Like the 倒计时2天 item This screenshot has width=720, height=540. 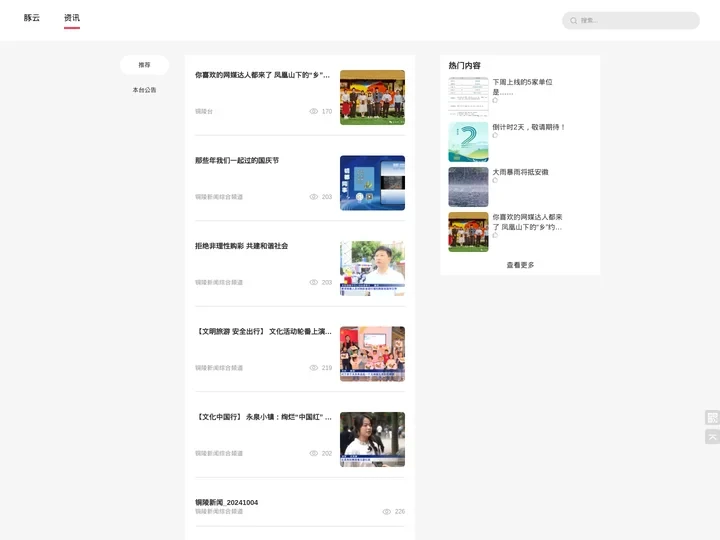click(x=495, y=135)
